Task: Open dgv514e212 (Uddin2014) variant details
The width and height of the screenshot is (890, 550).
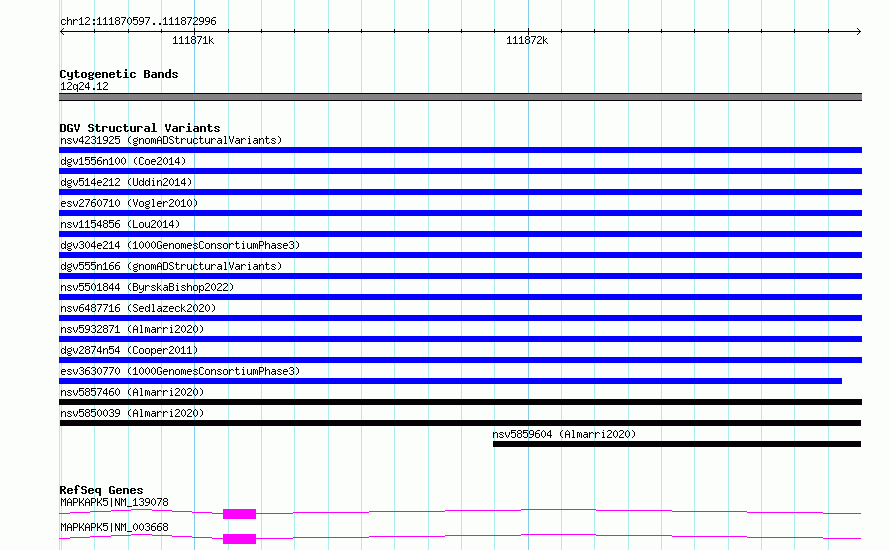Action: point(126,182)
